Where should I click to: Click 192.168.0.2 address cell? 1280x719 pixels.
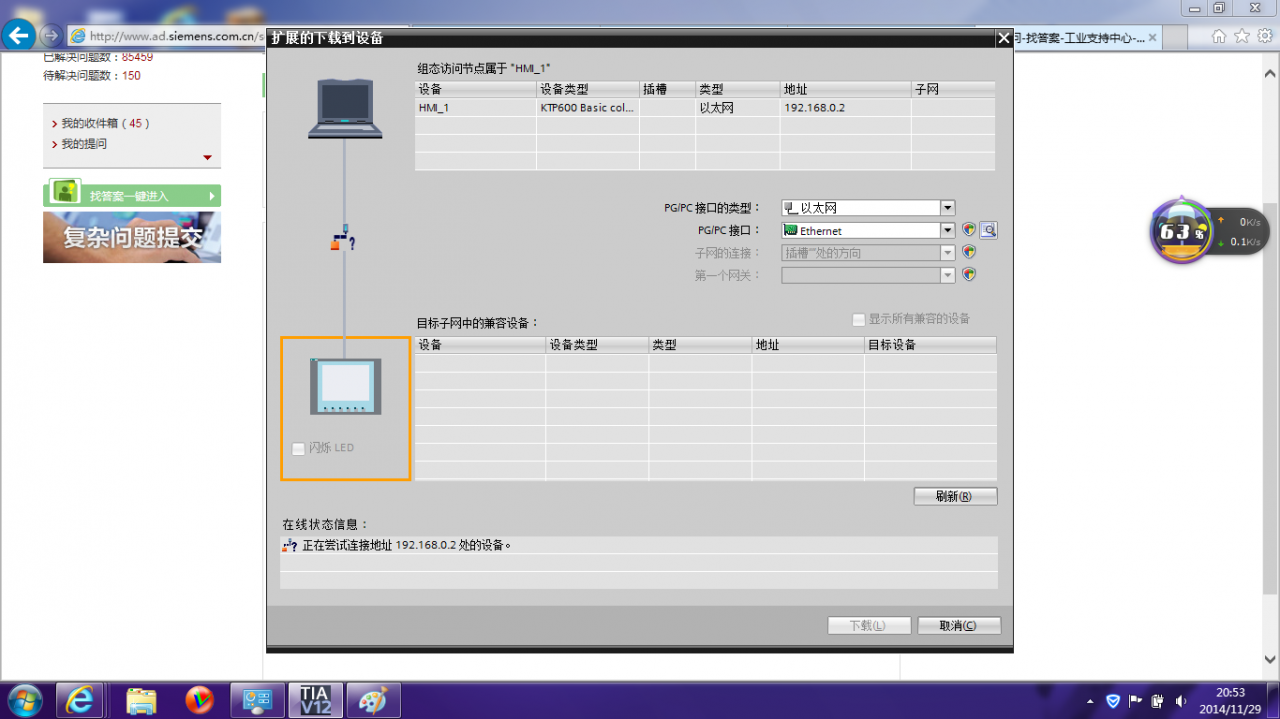845,107
